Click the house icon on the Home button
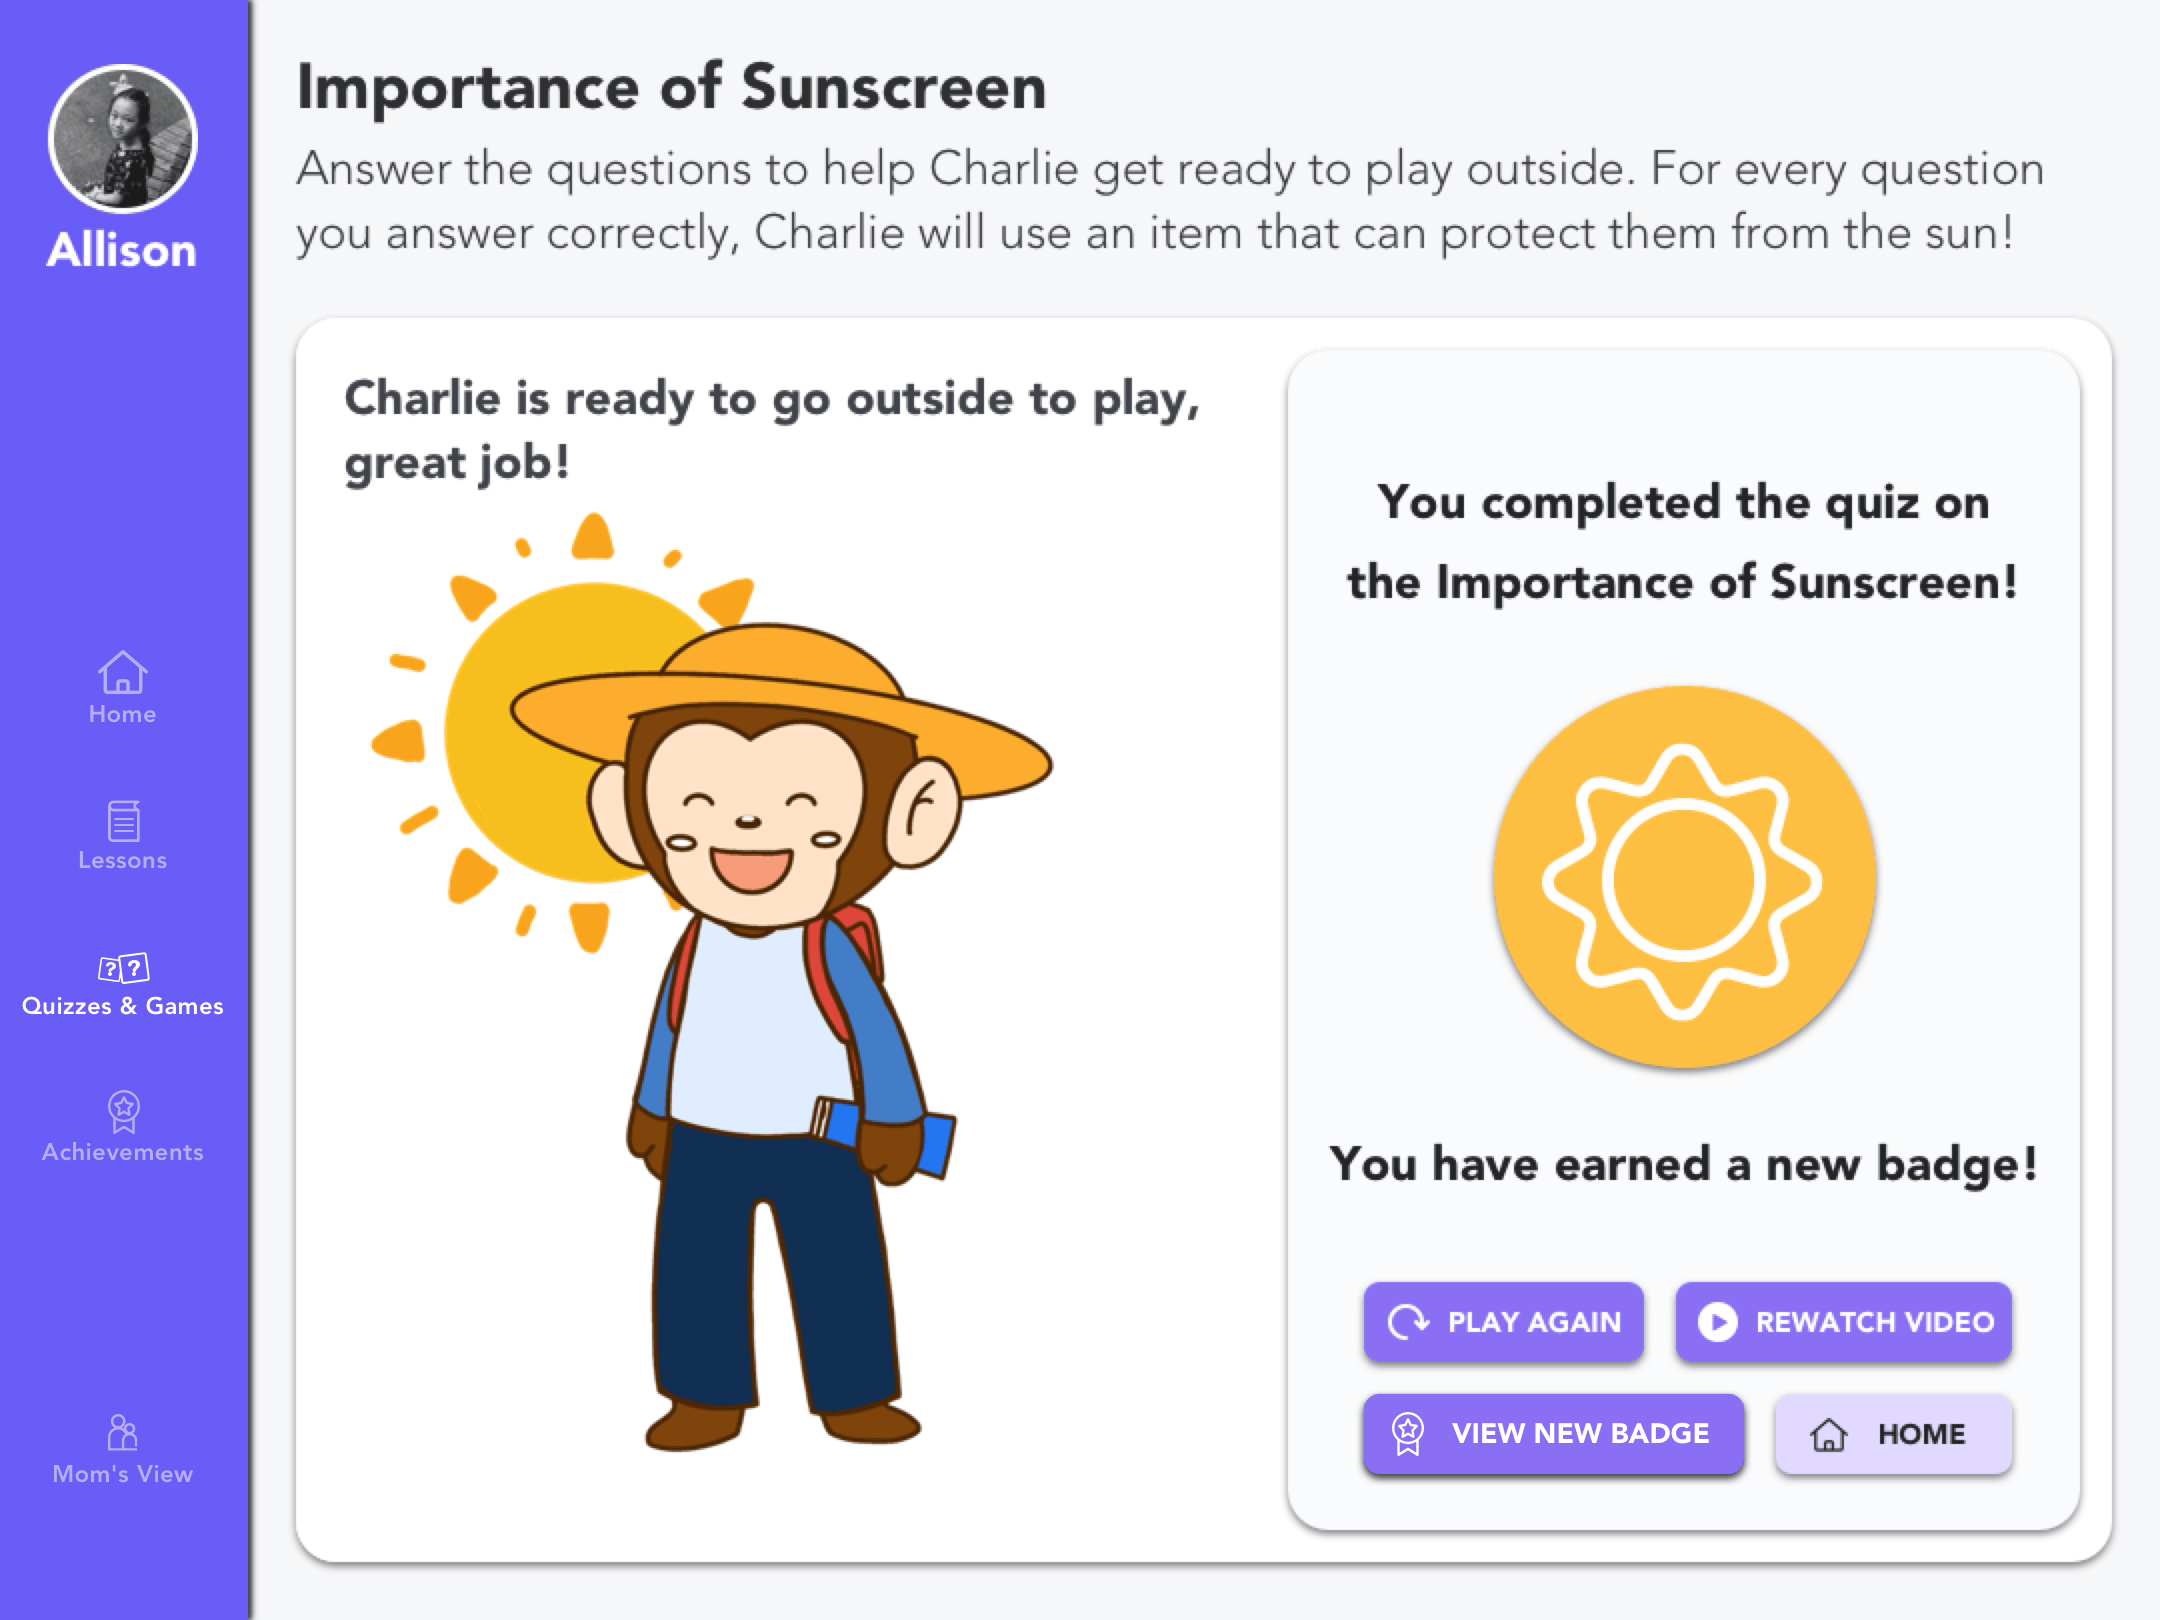The width and height of the screenshot is (2160, 1620). point(1828,1434)
